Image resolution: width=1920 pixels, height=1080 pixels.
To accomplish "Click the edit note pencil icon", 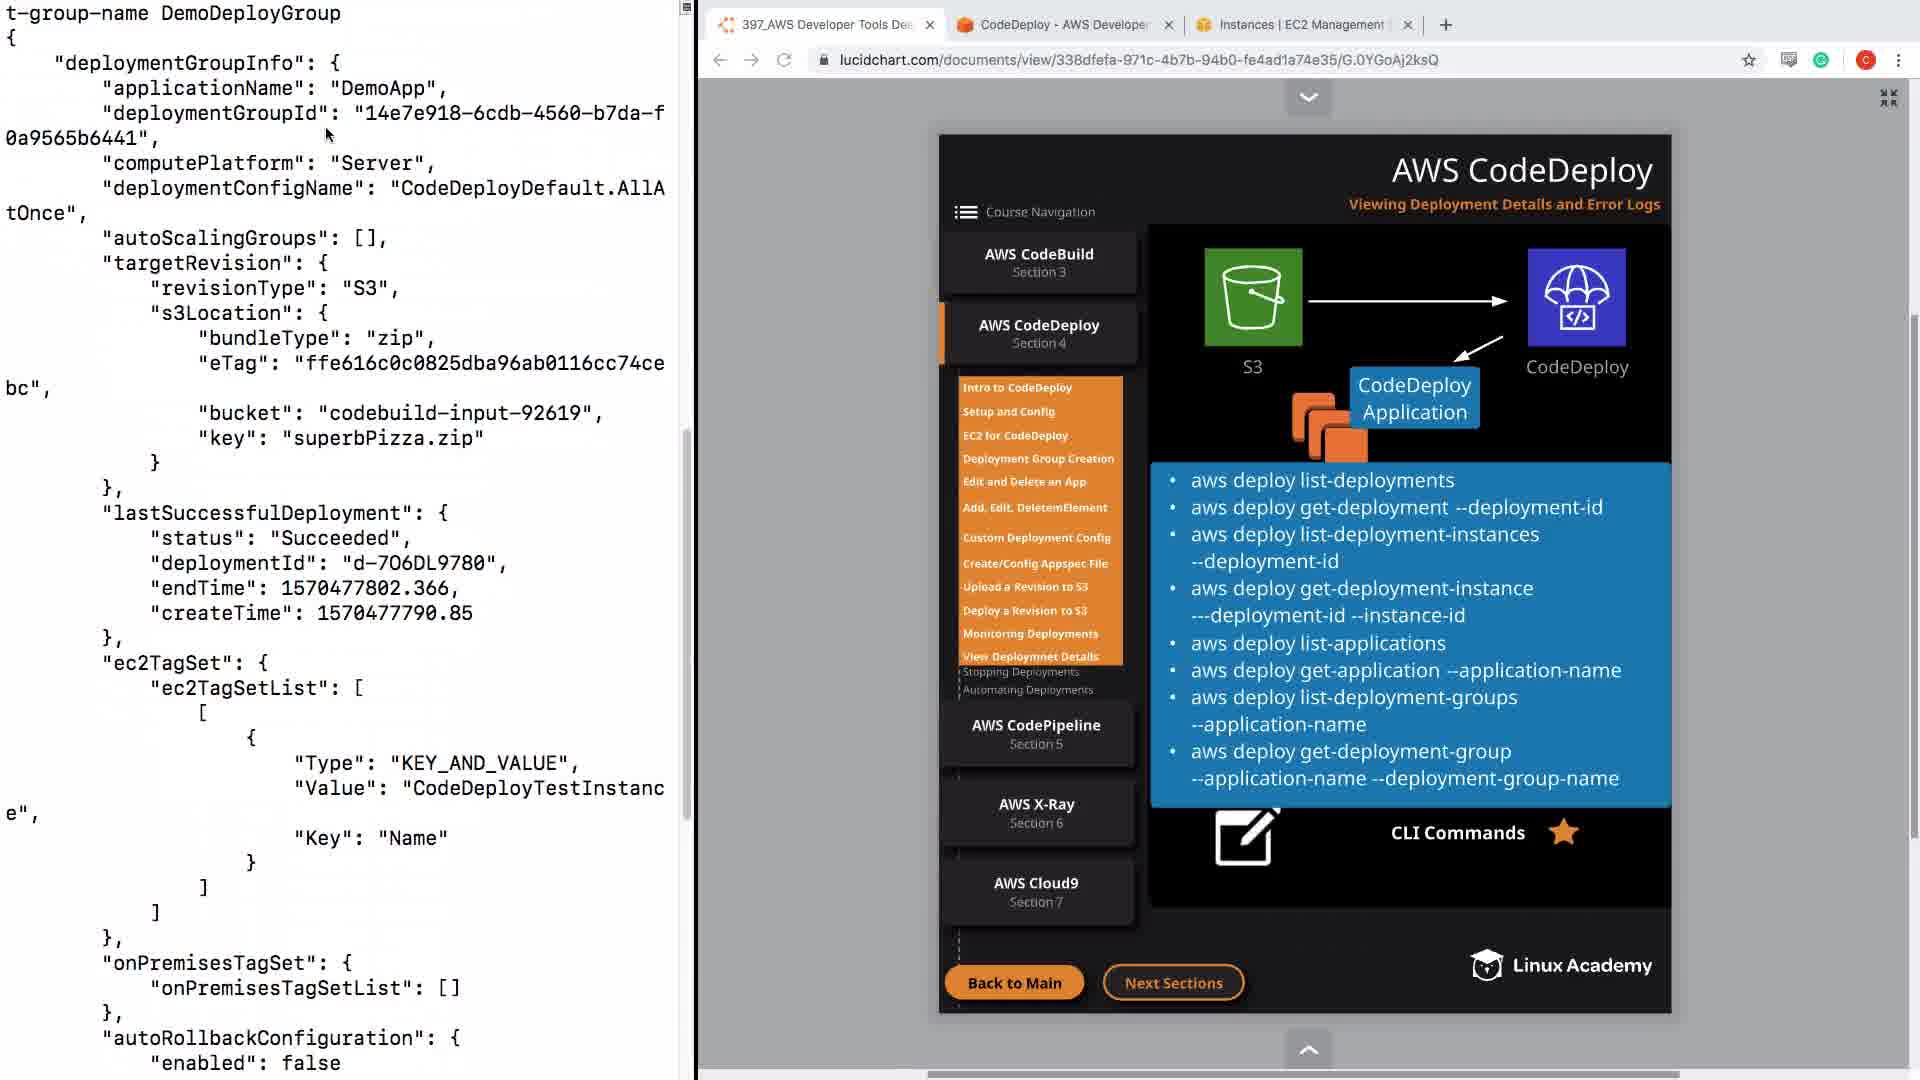I will pos(1246,836).
